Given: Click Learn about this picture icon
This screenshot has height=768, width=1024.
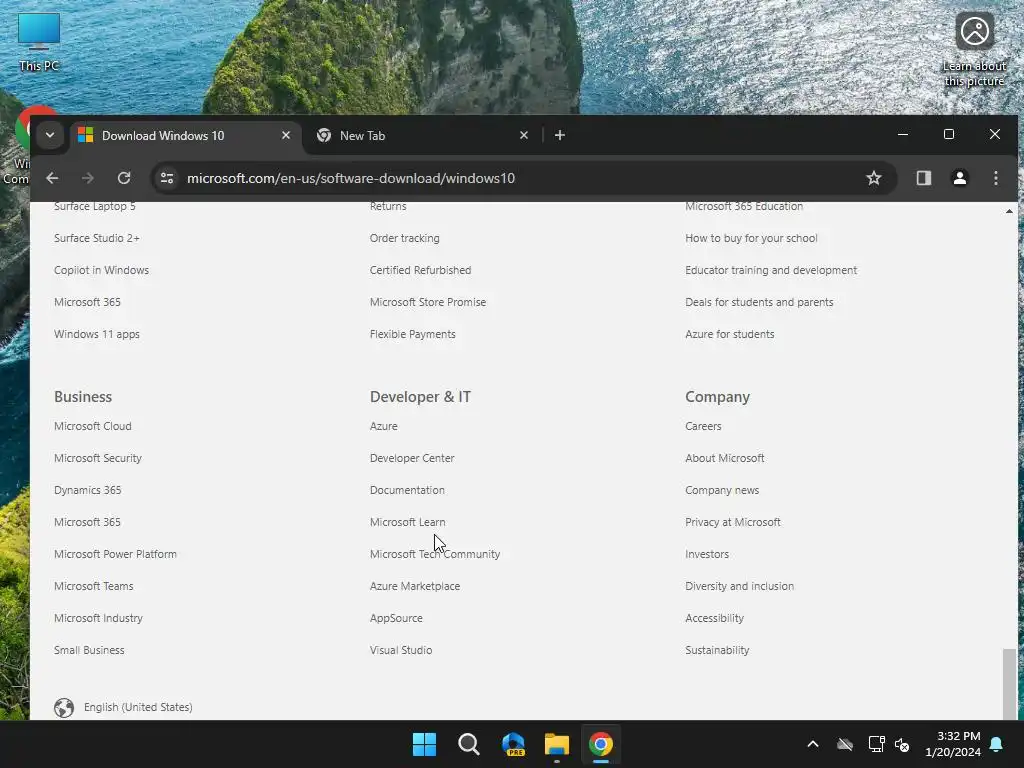Looking at the screenshot, I should click(974, 49).
